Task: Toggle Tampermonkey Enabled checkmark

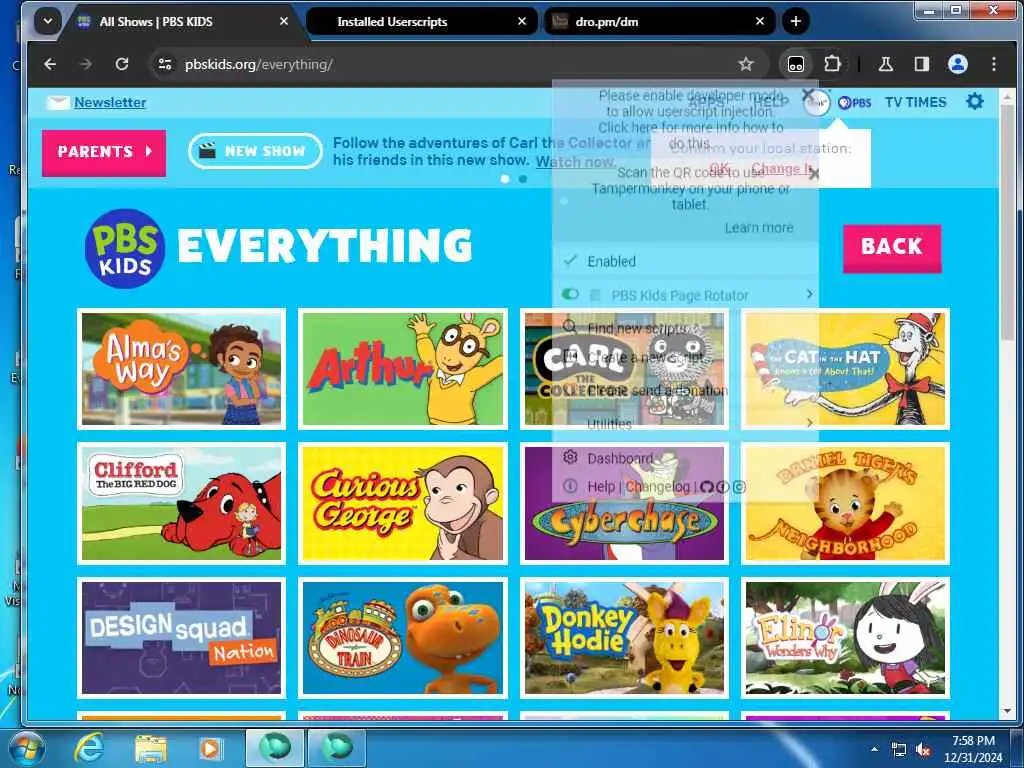Action: click(x=570, y=261)
